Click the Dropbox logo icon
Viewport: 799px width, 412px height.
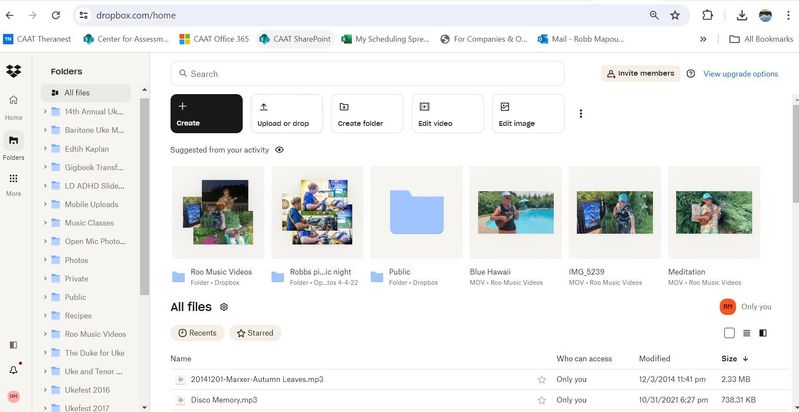(13, 72)
